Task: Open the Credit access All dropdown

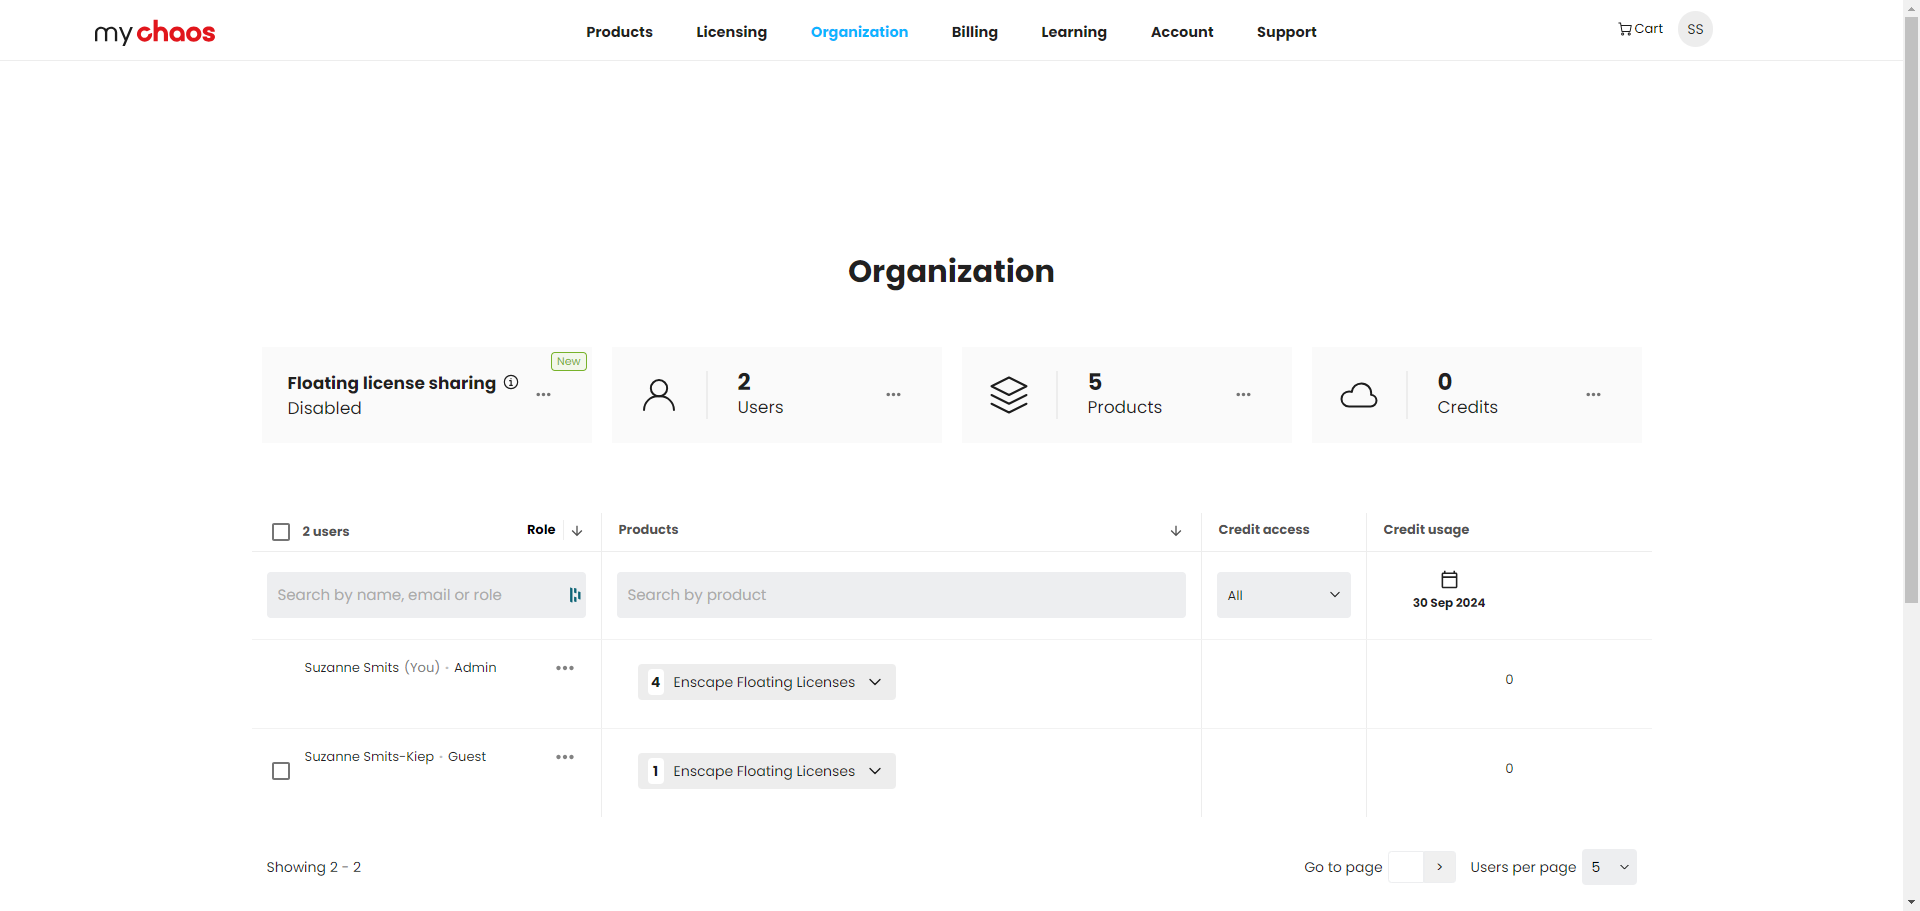Action: [x=1284, y=595]
